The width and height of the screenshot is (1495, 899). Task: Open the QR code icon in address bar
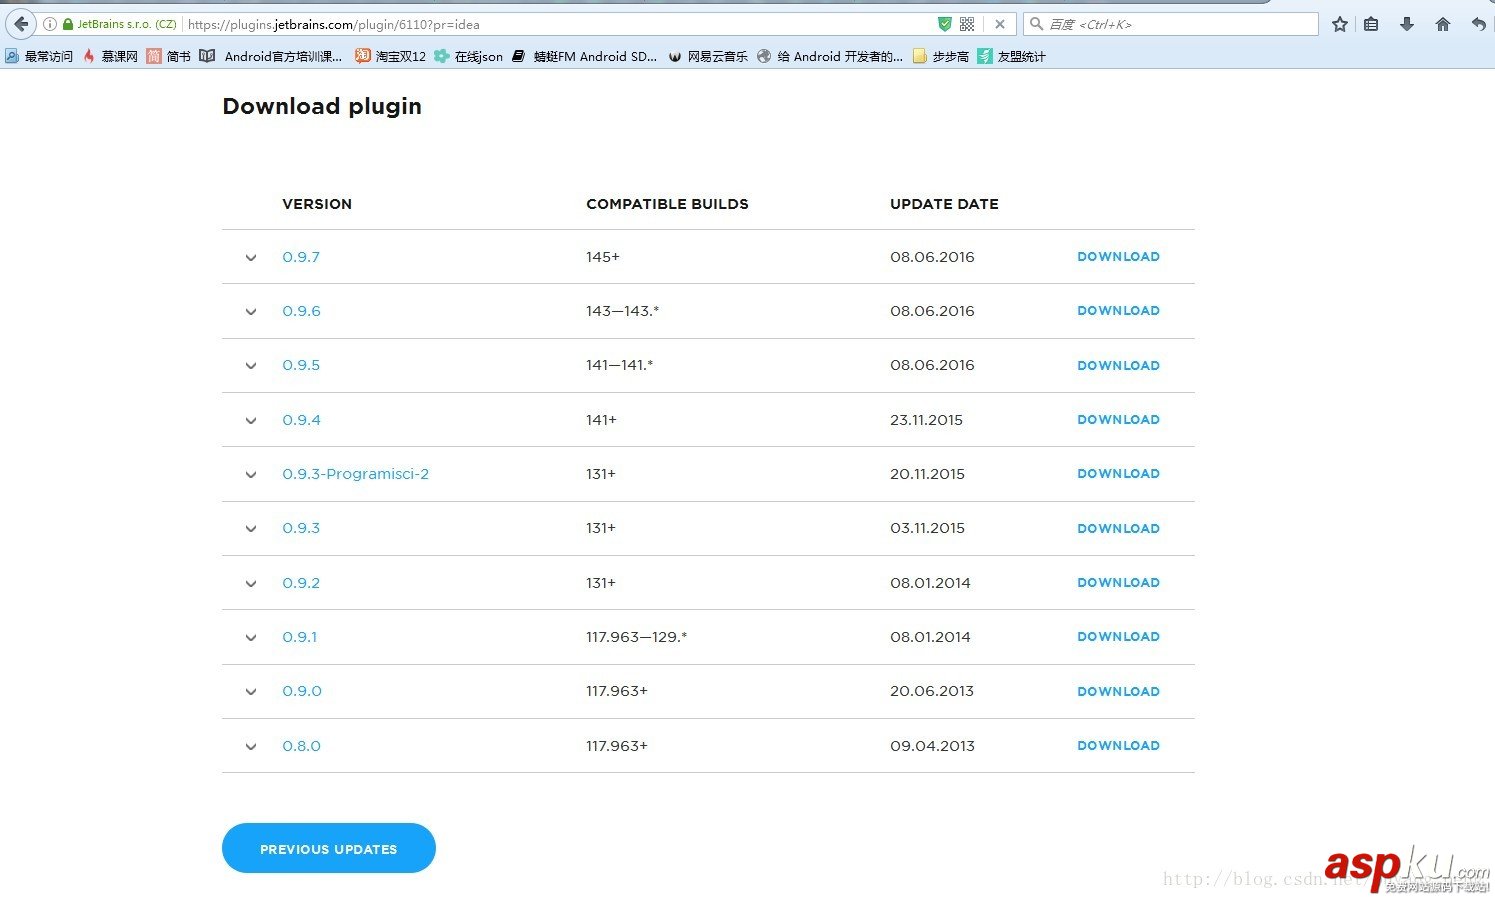(x=967, y=24)
